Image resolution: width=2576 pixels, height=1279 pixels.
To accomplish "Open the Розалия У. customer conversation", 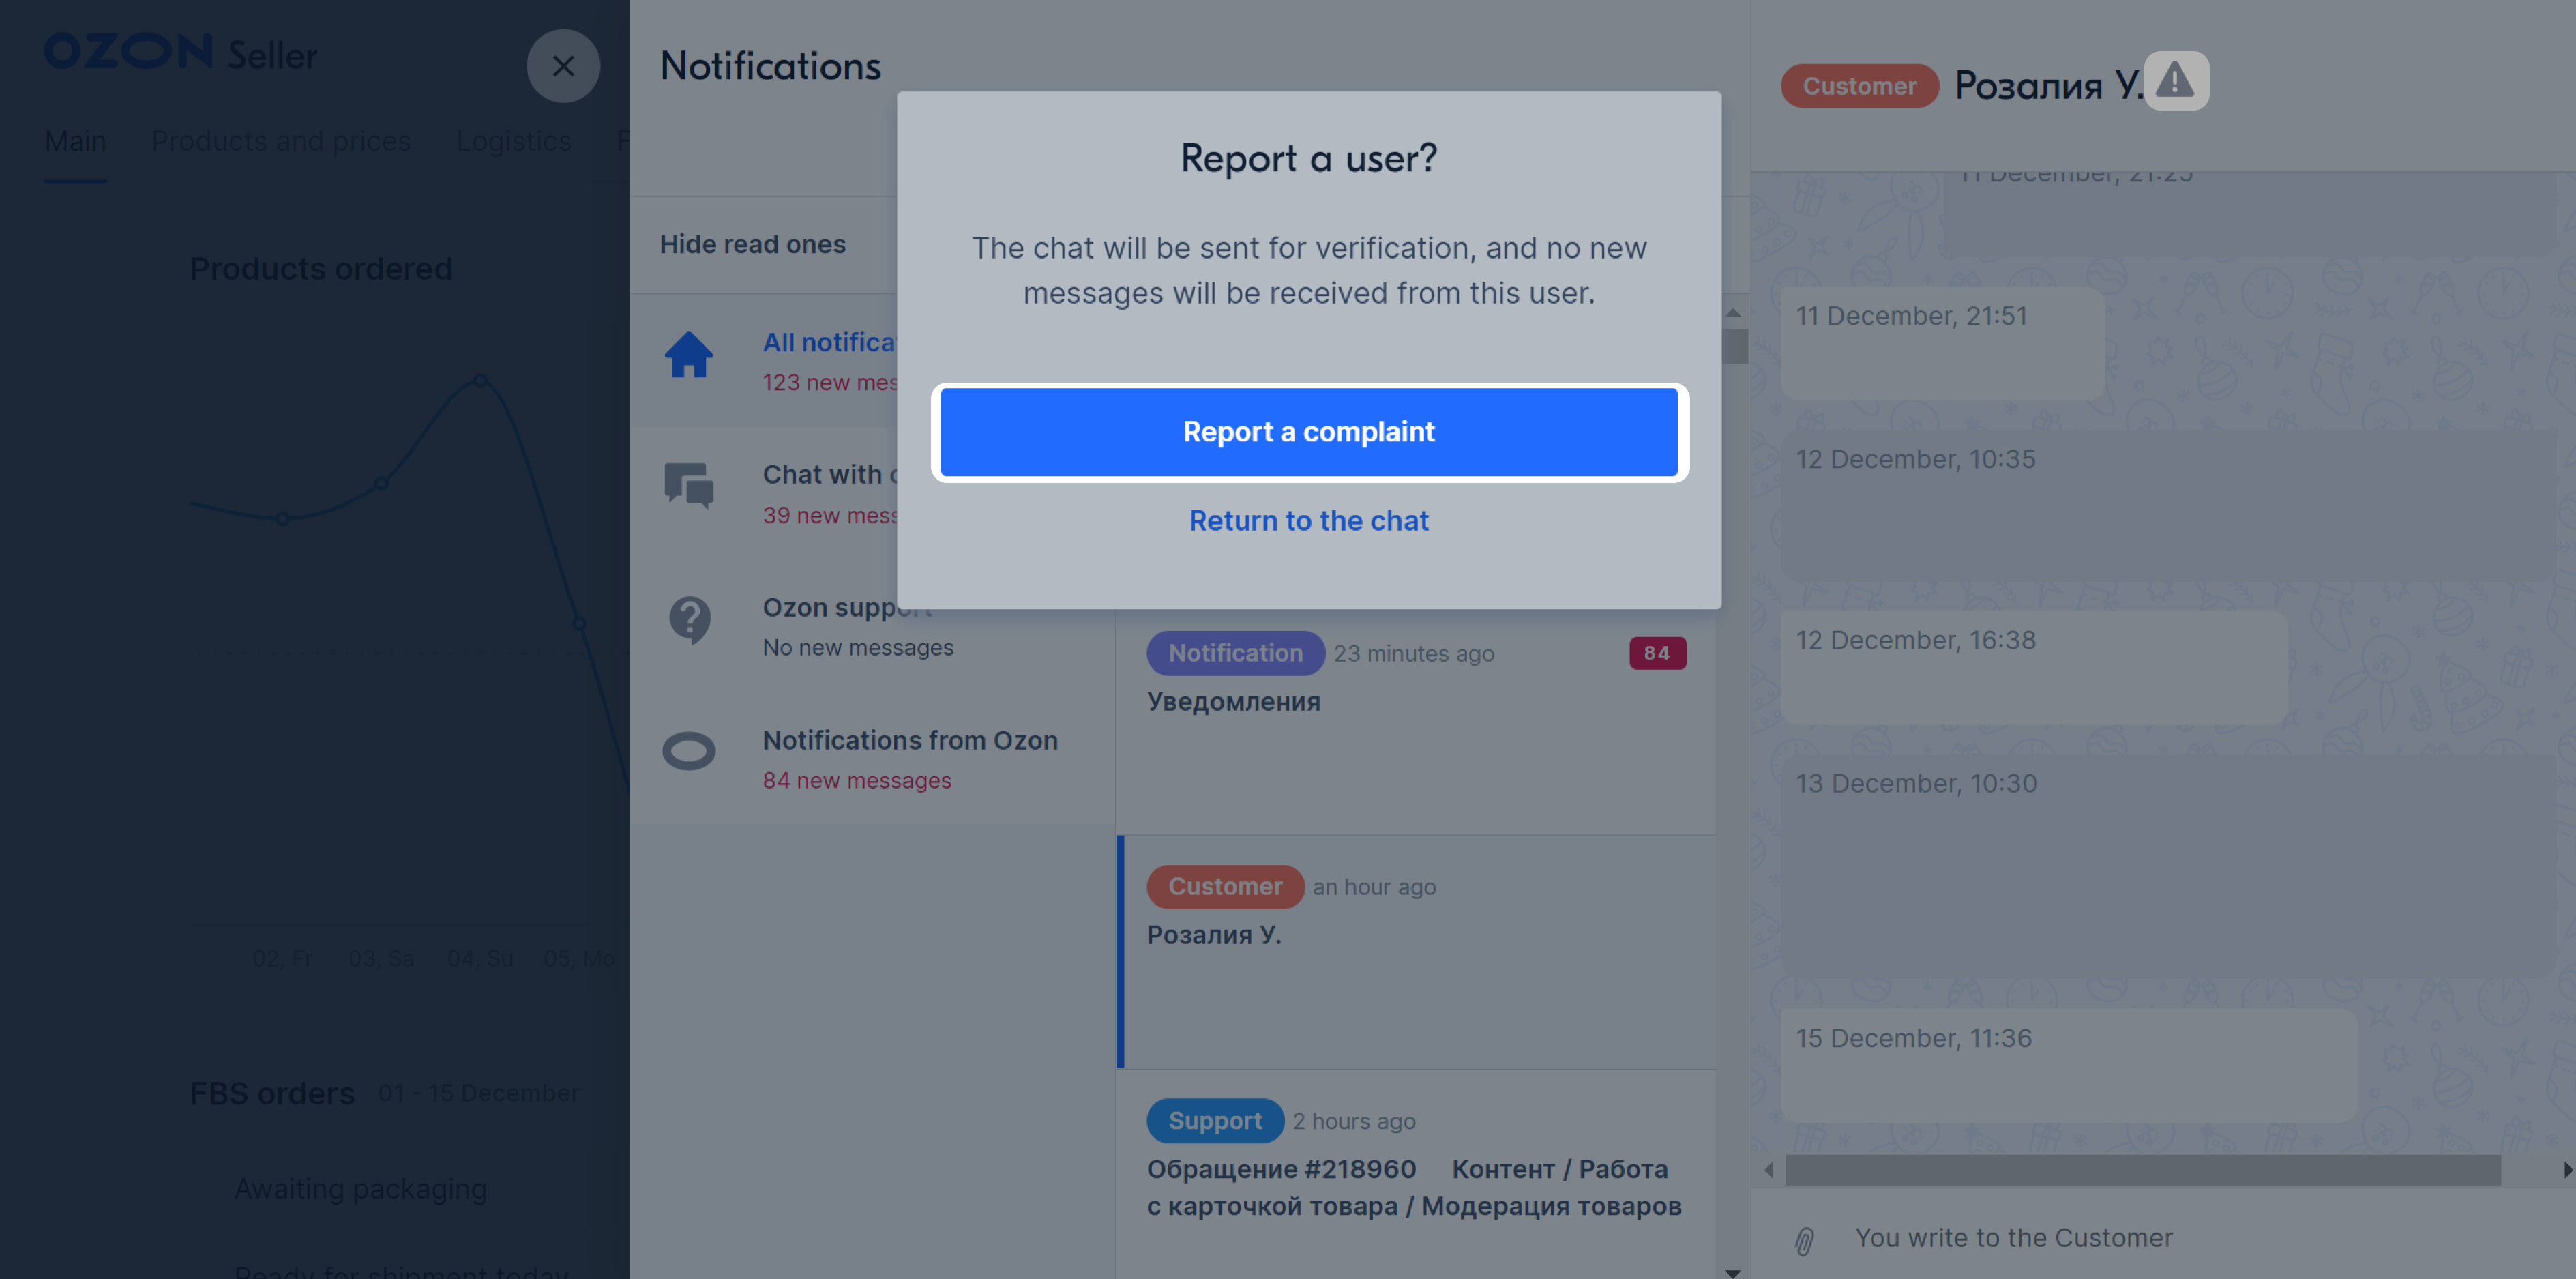I will pos(1417,952).
